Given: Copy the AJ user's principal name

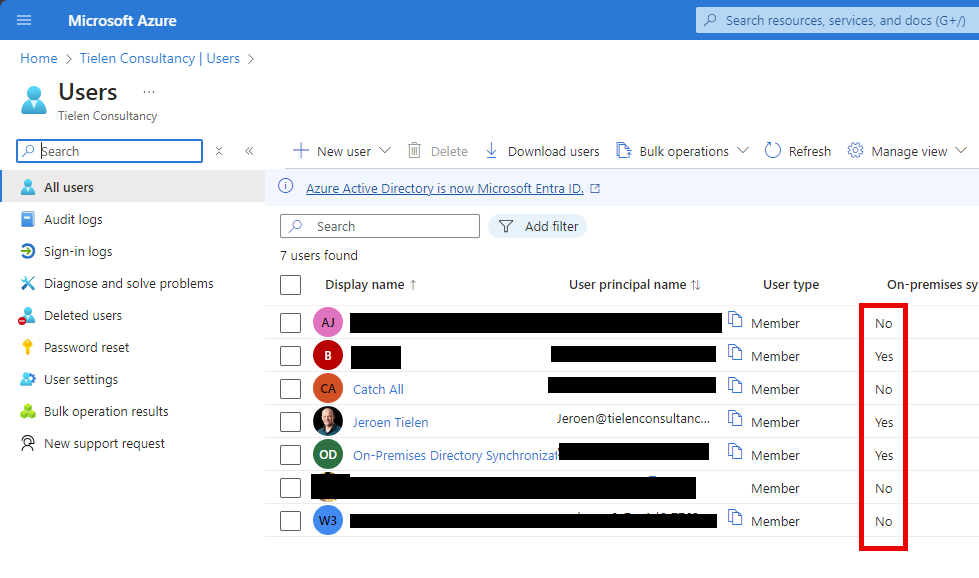Looking at the screenshot, I should pyautogui.click(x=735, y=320).
